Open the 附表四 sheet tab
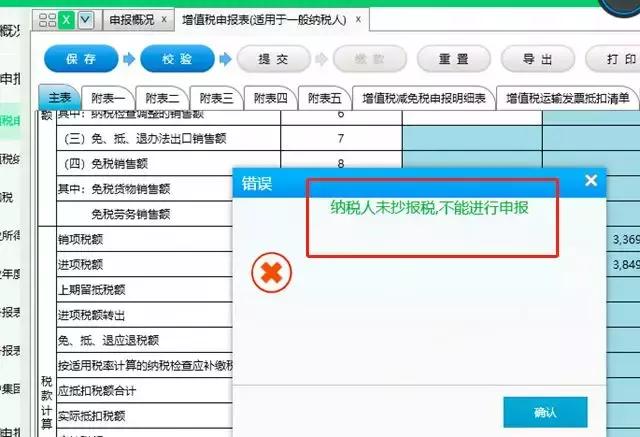 [x=270, y=98]
